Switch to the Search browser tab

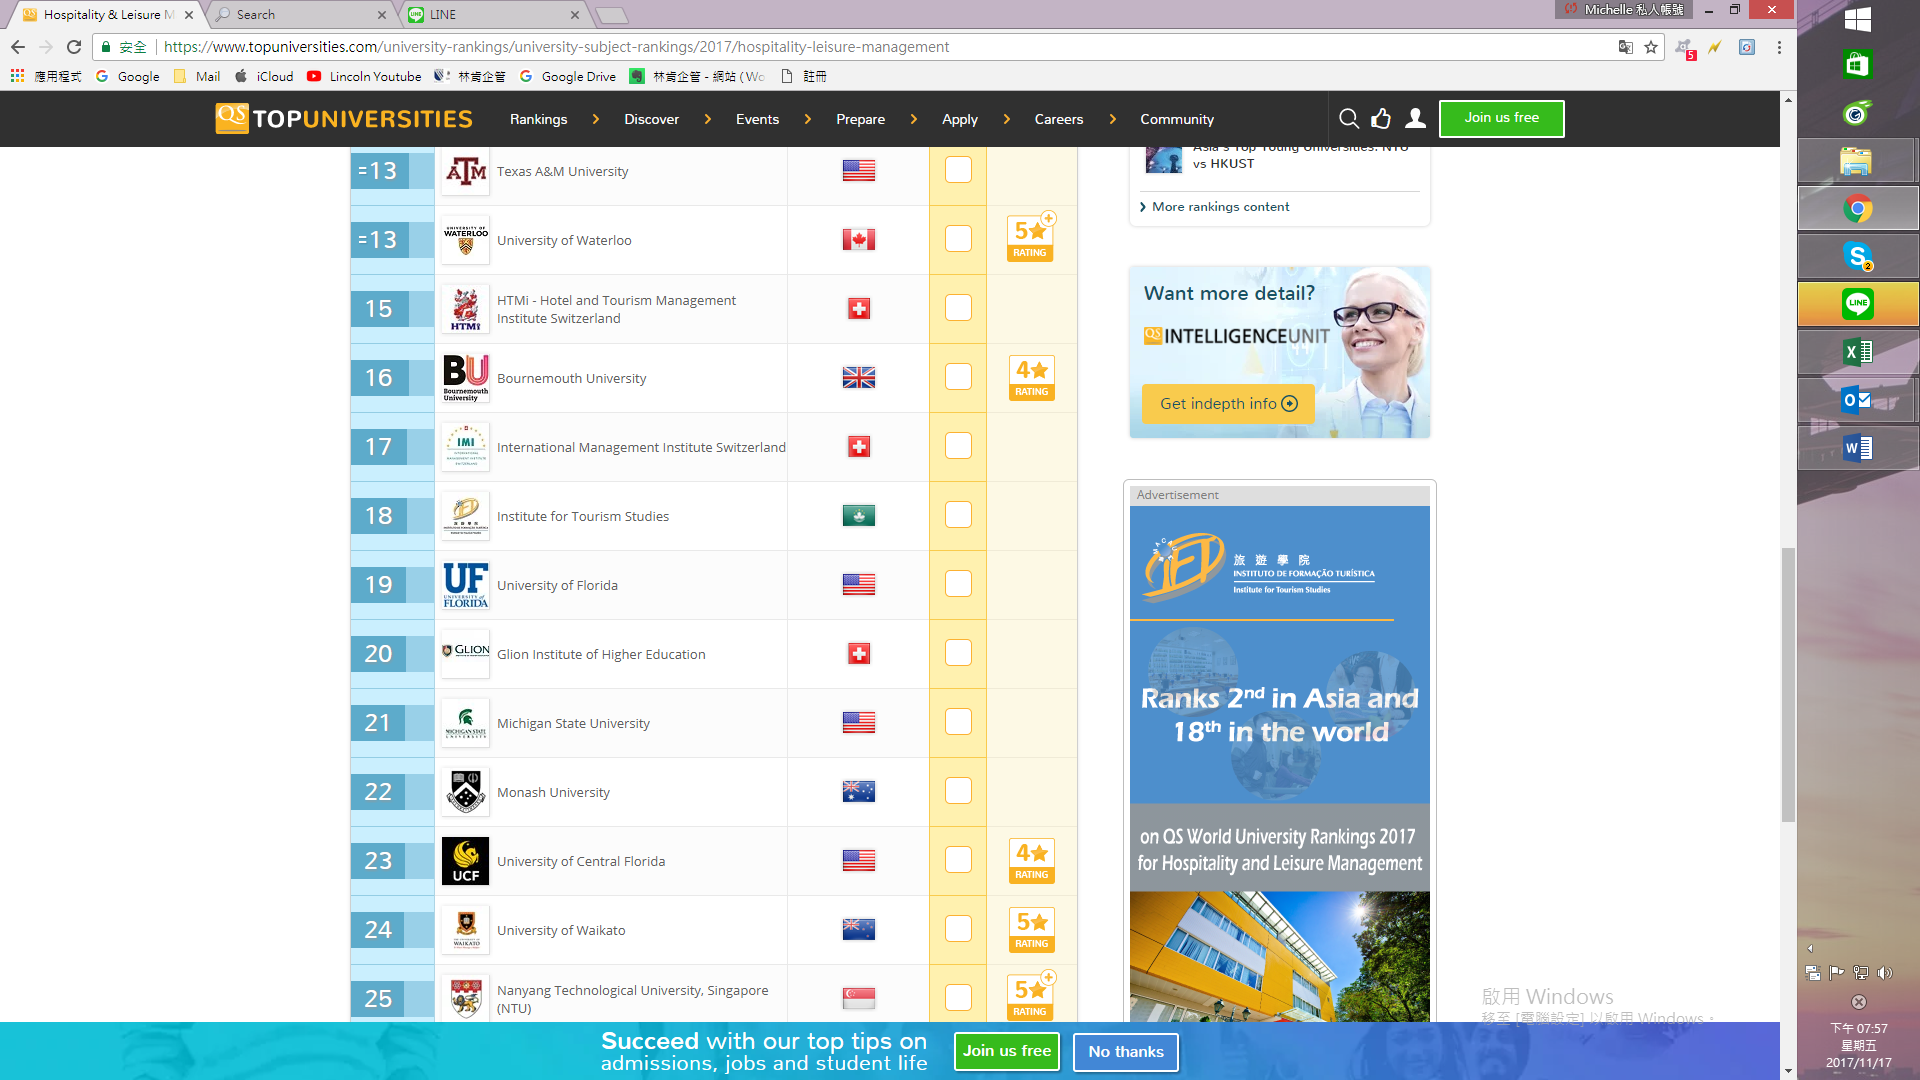(300, 15)
